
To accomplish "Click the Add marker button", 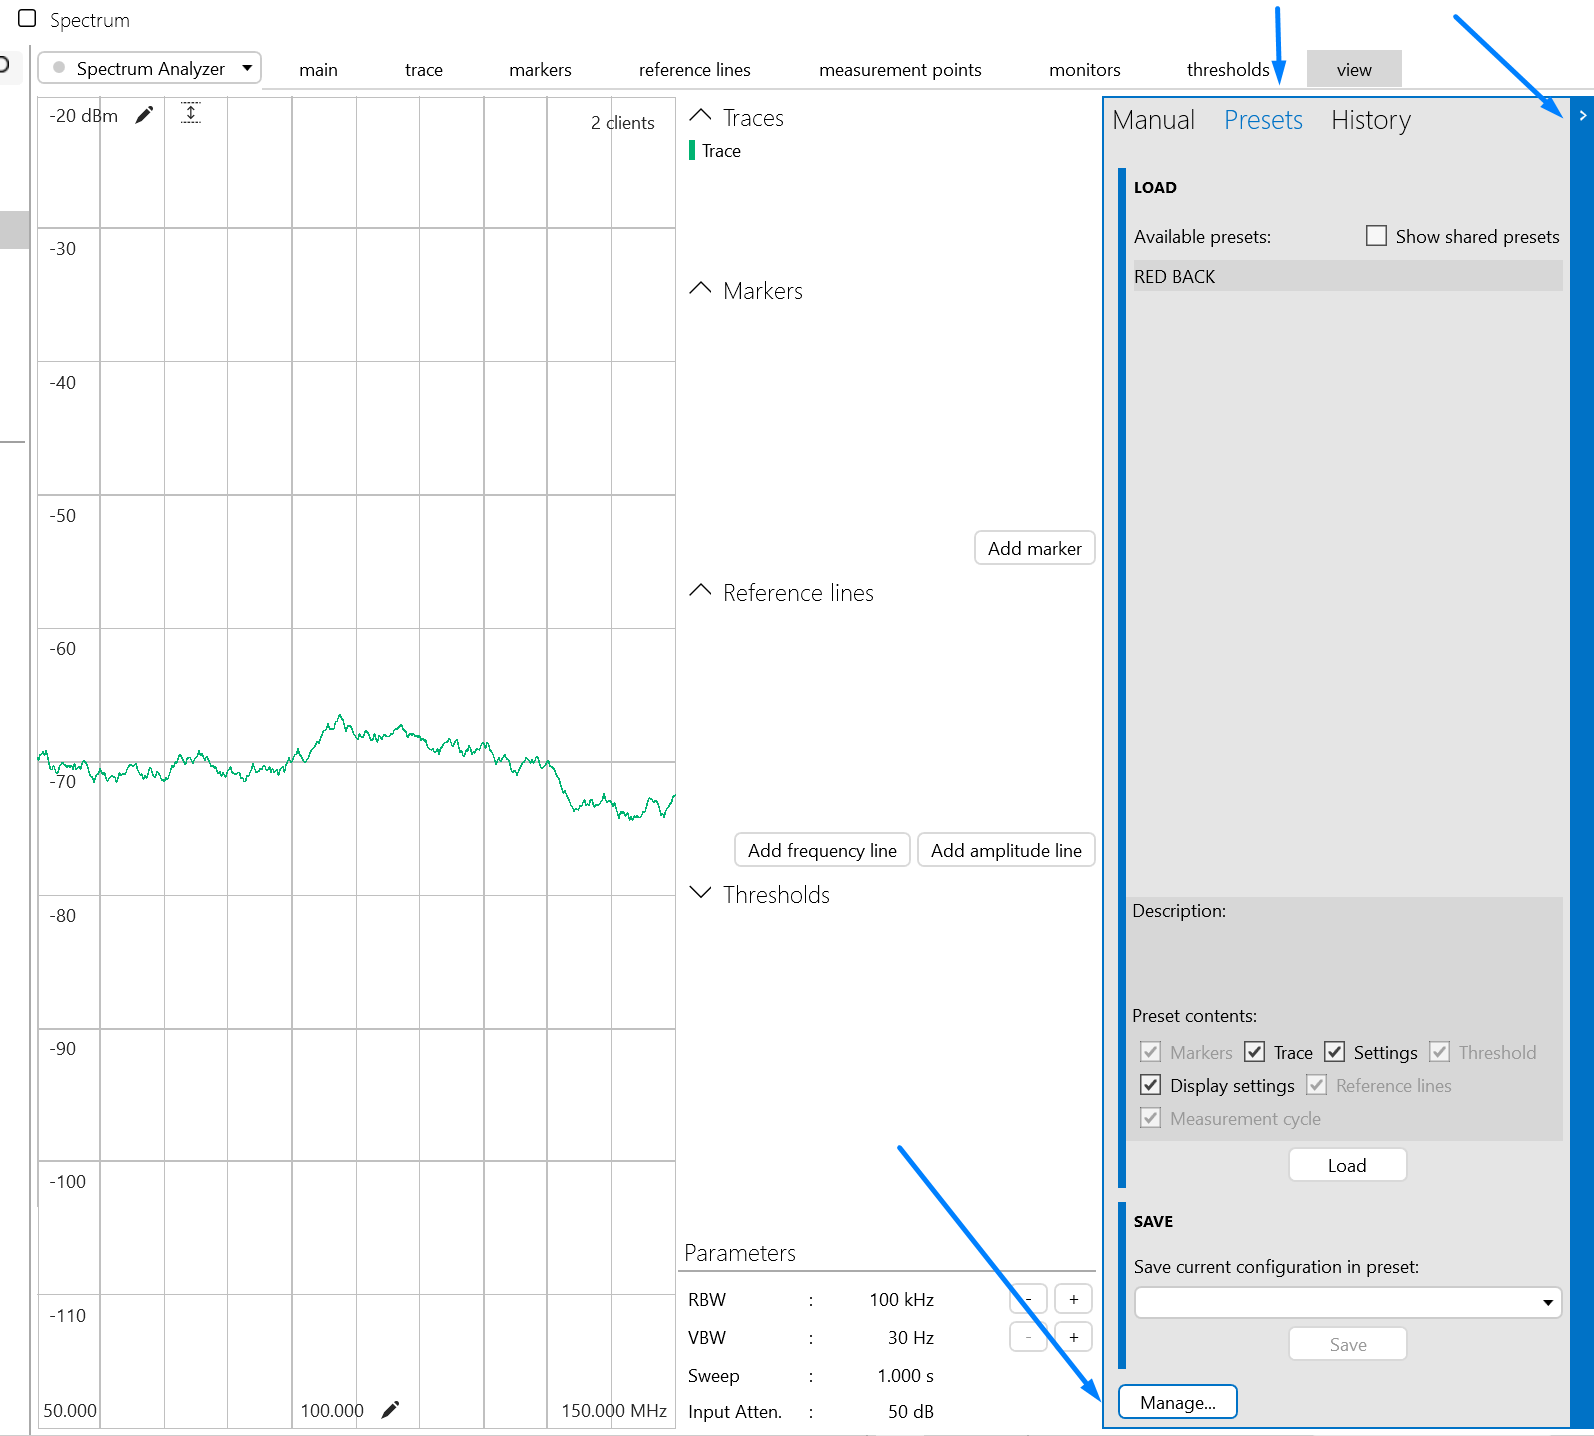I will (x=1034, y=548).
